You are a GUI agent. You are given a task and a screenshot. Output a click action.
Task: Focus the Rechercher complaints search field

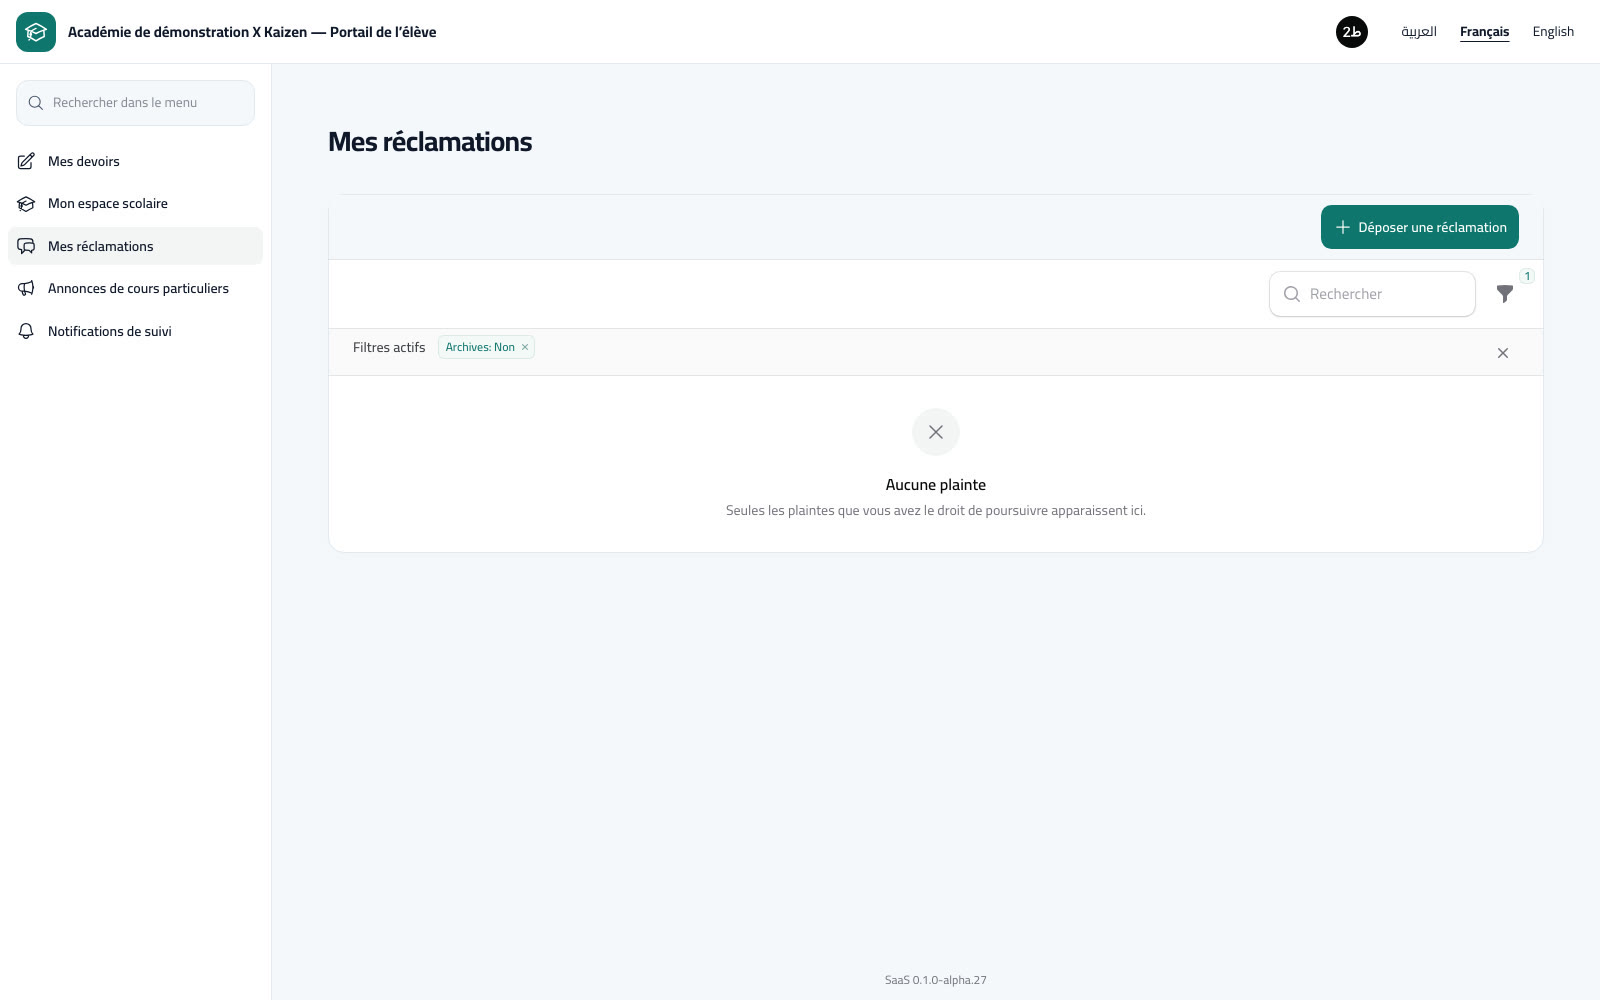[x=1372, y=294]
